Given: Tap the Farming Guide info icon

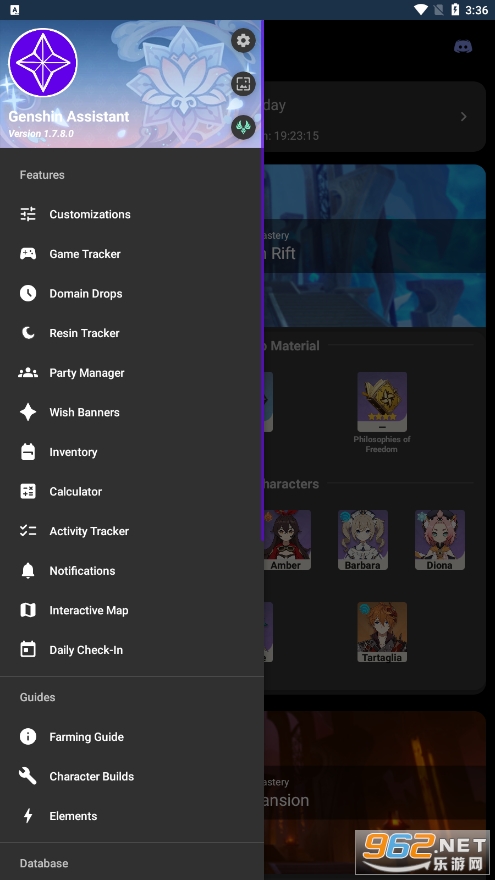Looking at the screenshot, I should click(x=28, y=736).
